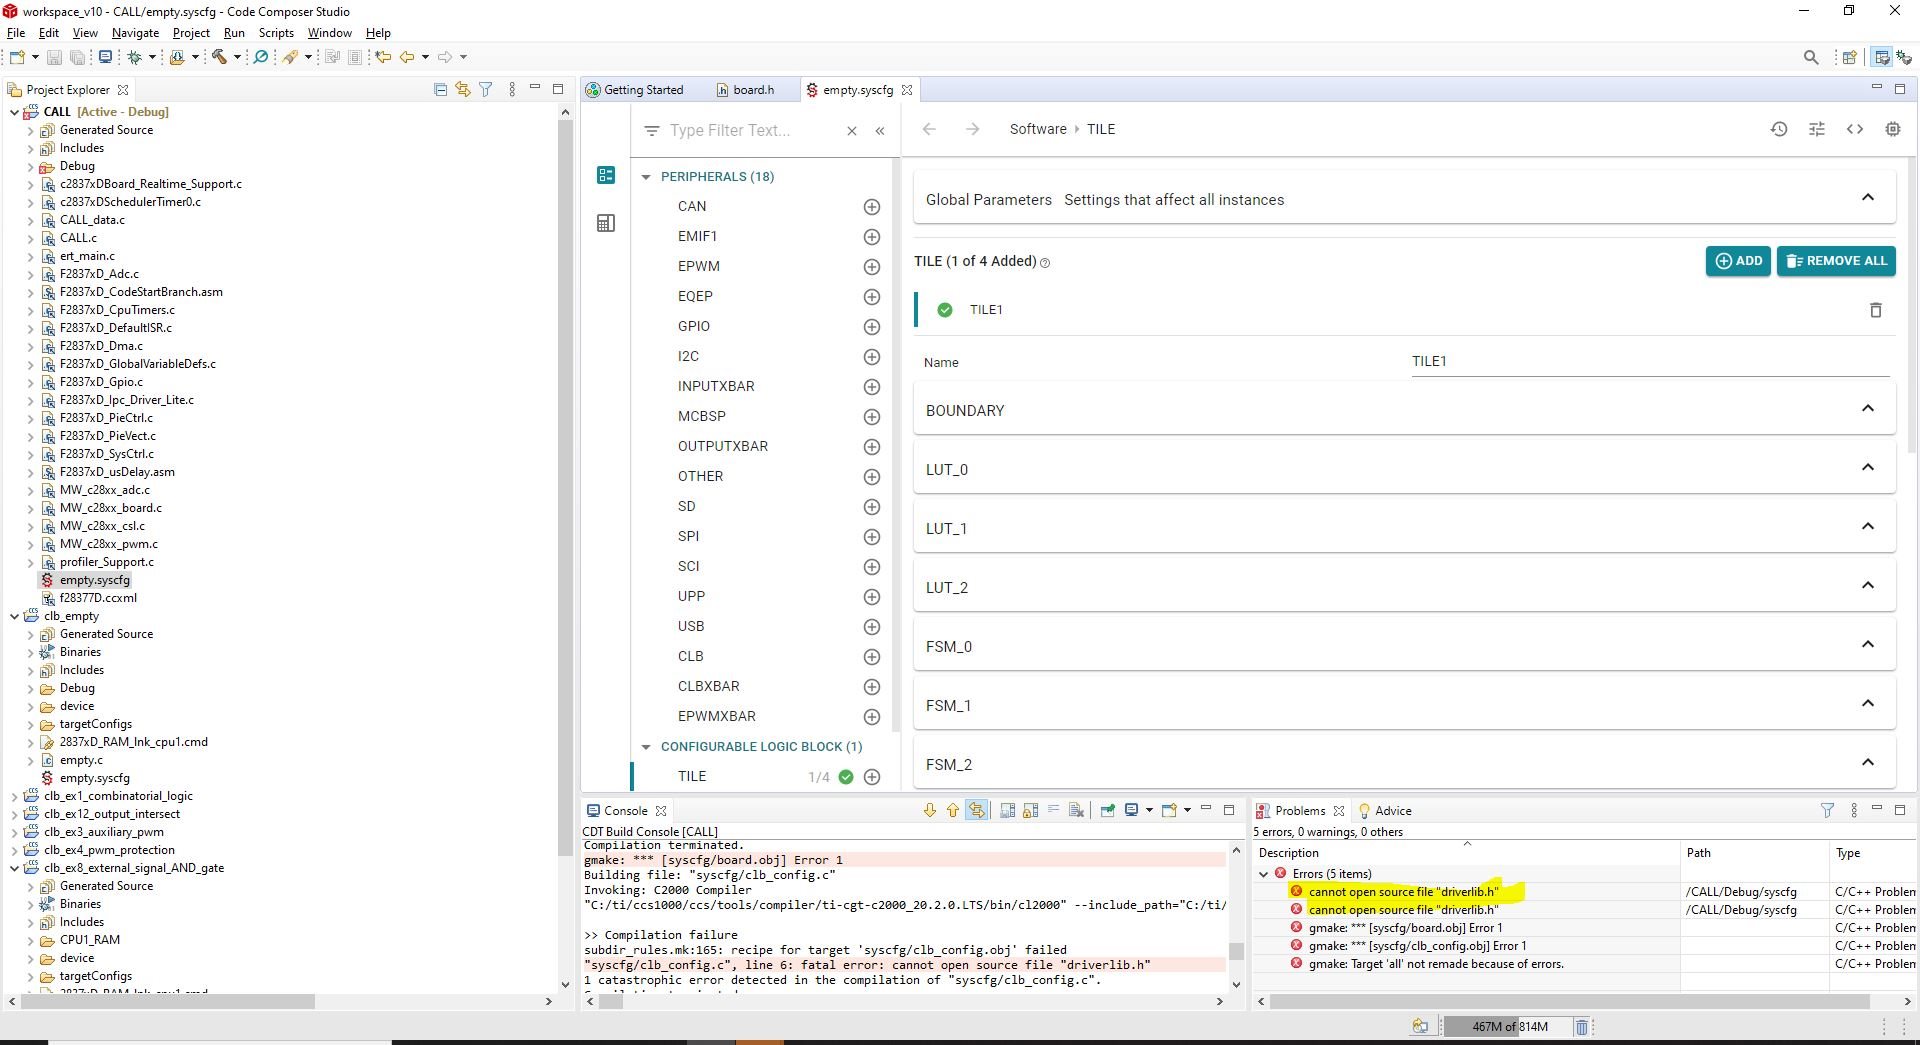Screen dimensions: 1920x1045
Task: Toggle the LUT_0 section chevron
Action: [x=1868, y=468]
